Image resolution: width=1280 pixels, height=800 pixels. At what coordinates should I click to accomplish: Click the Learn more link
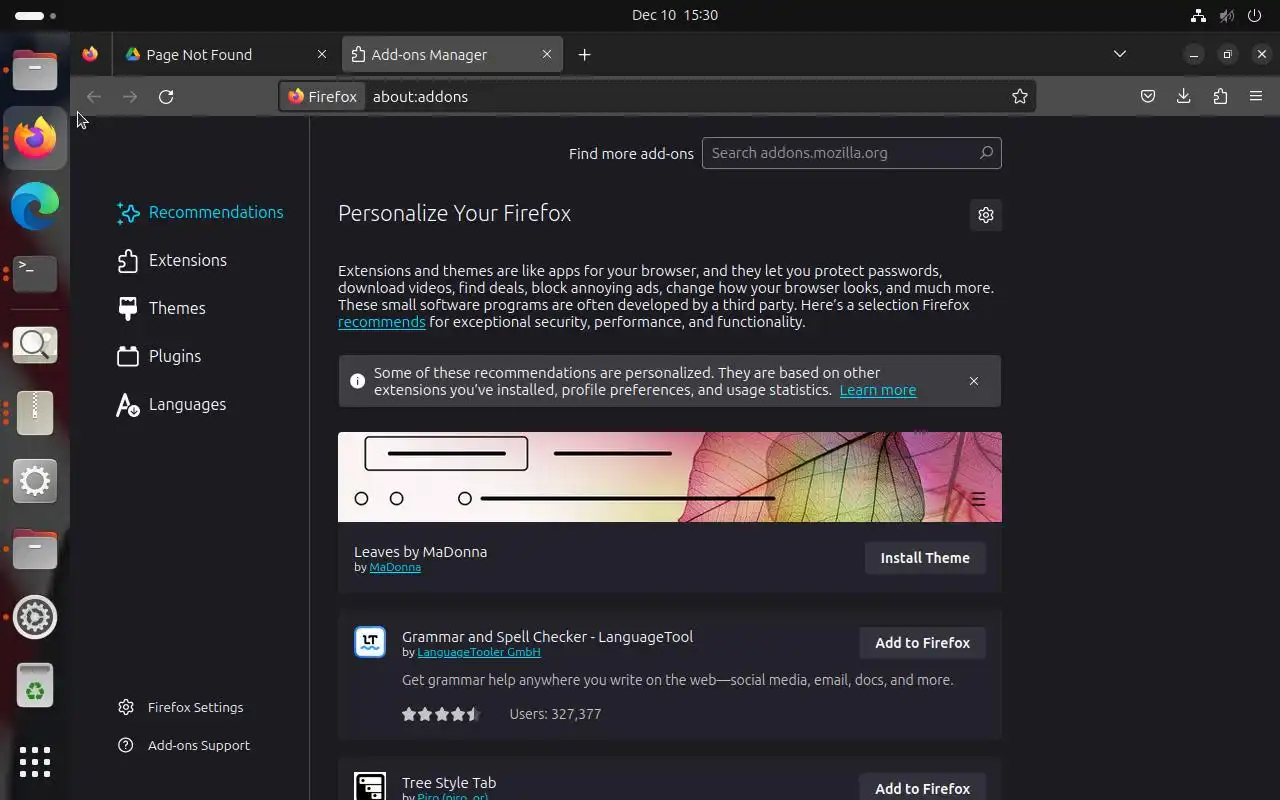coord(878,390)
